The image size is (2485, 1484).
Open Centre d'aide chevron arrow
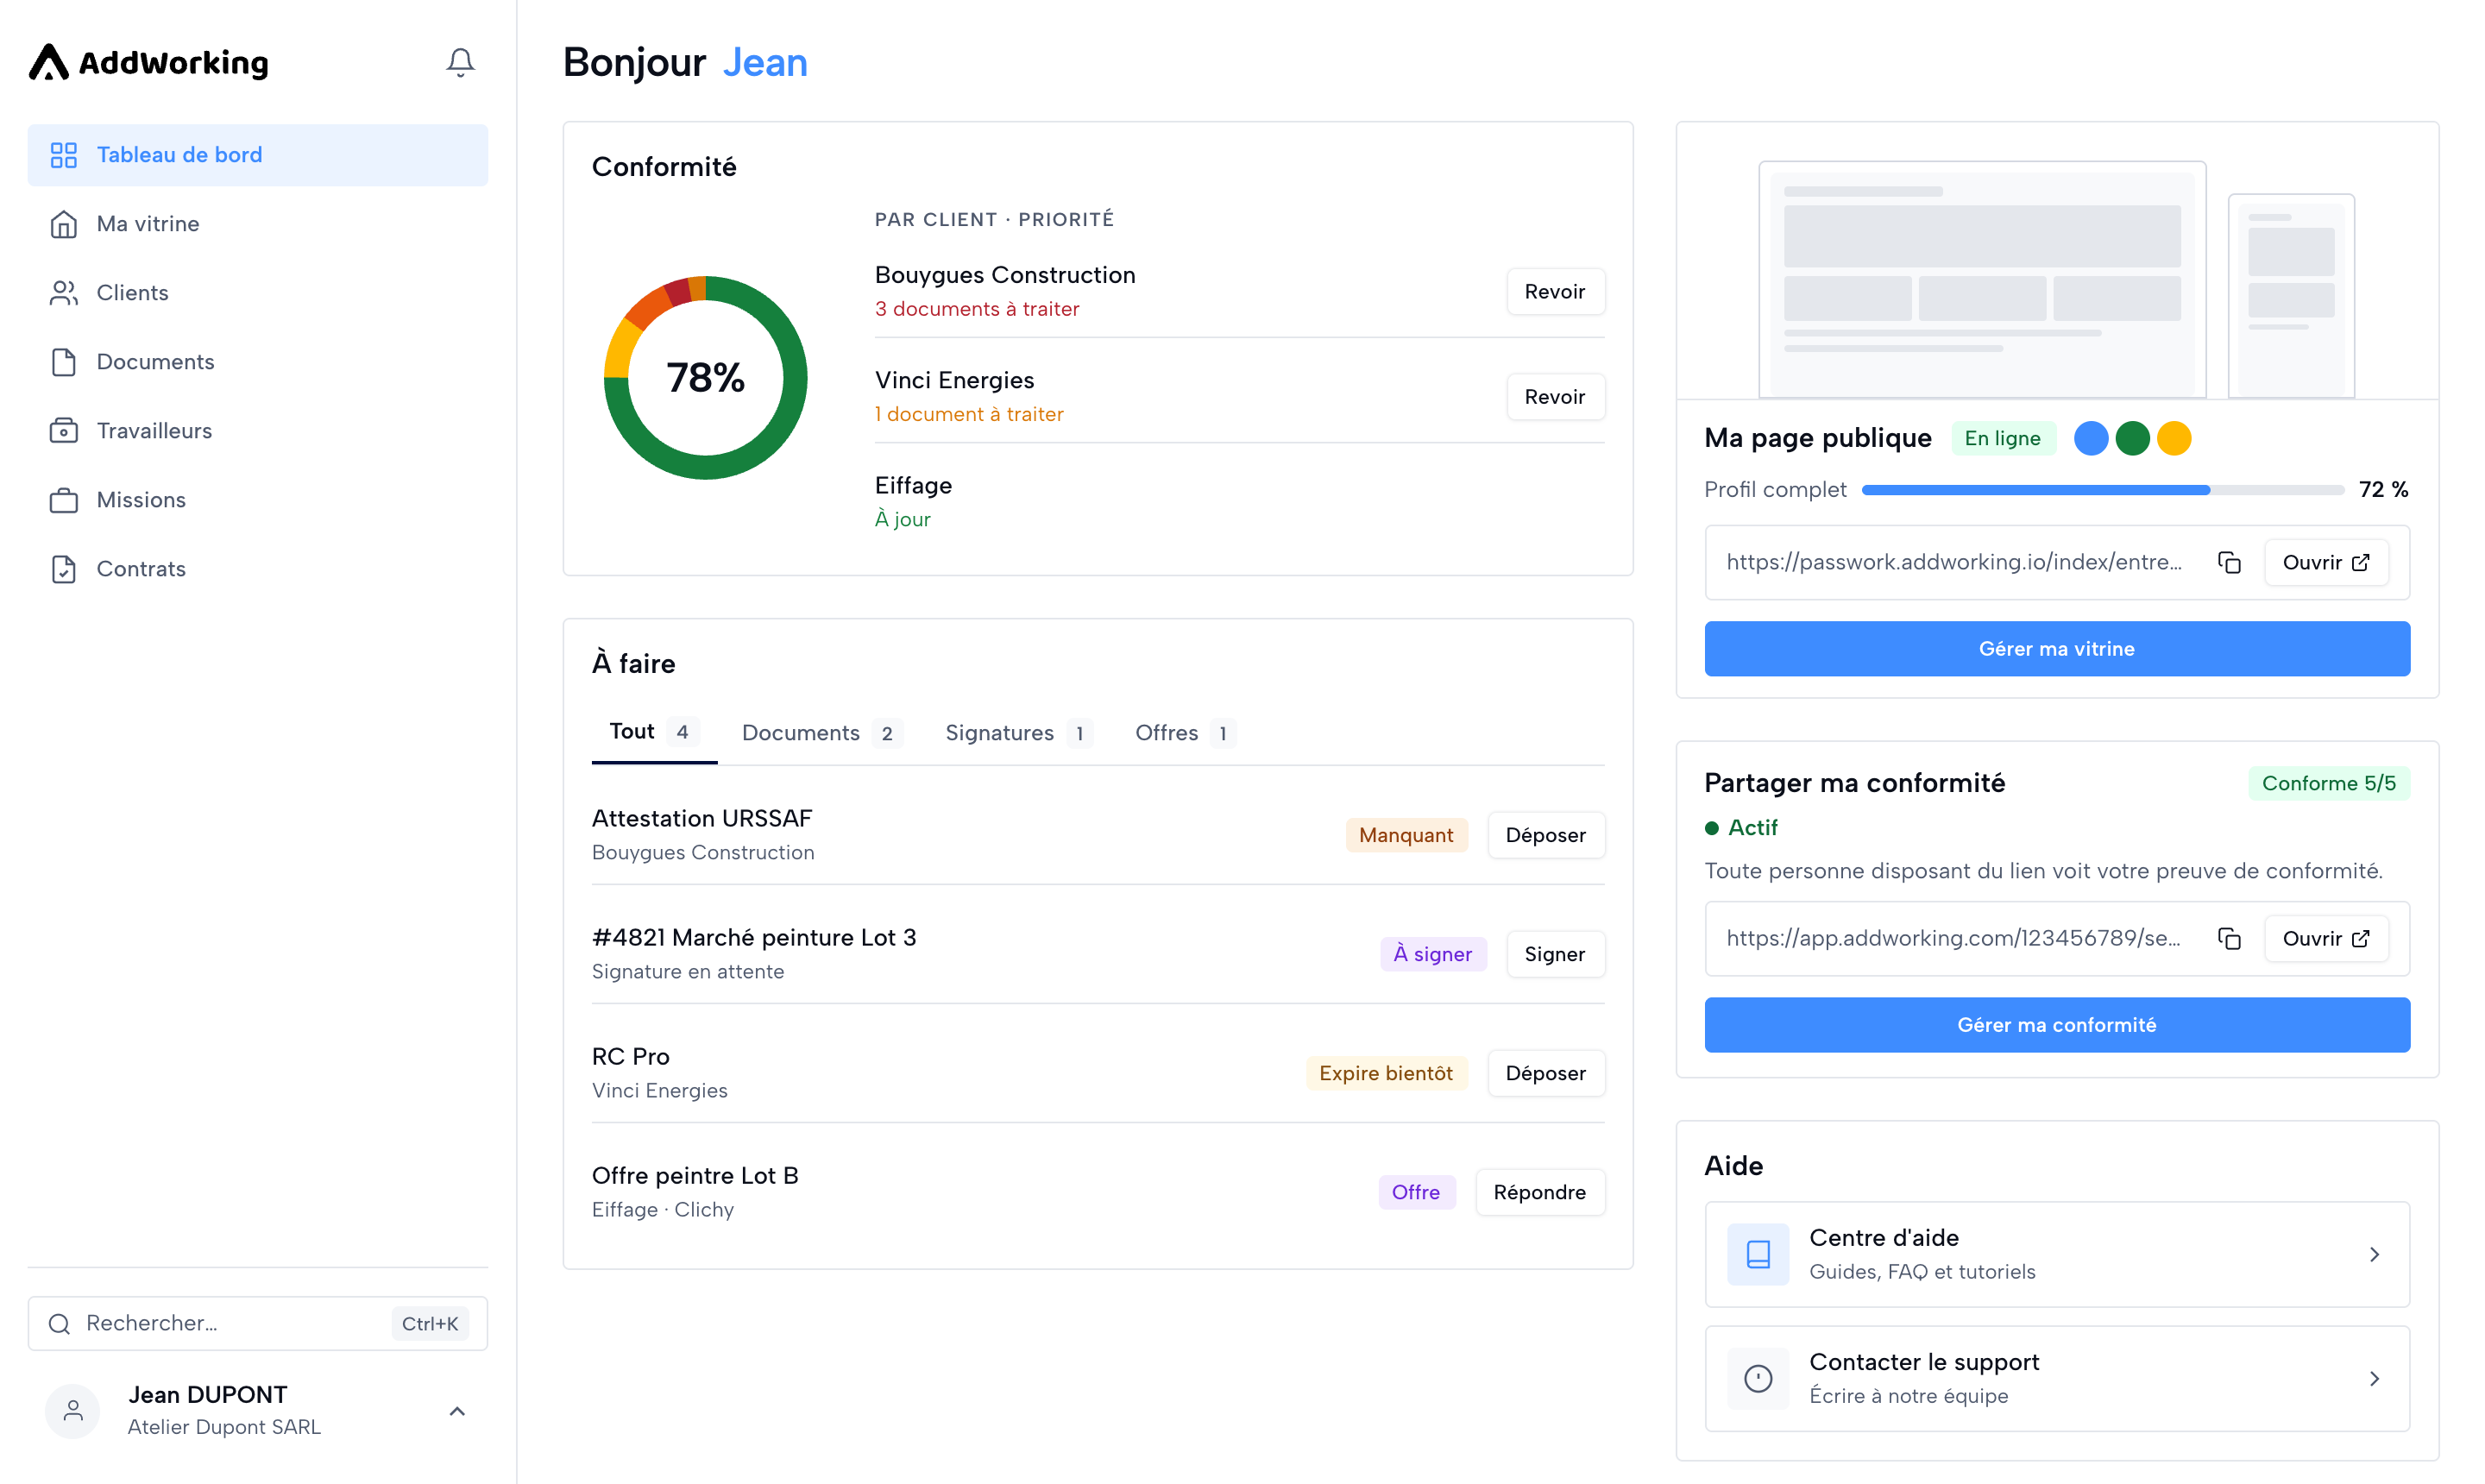[2374, 1254]
